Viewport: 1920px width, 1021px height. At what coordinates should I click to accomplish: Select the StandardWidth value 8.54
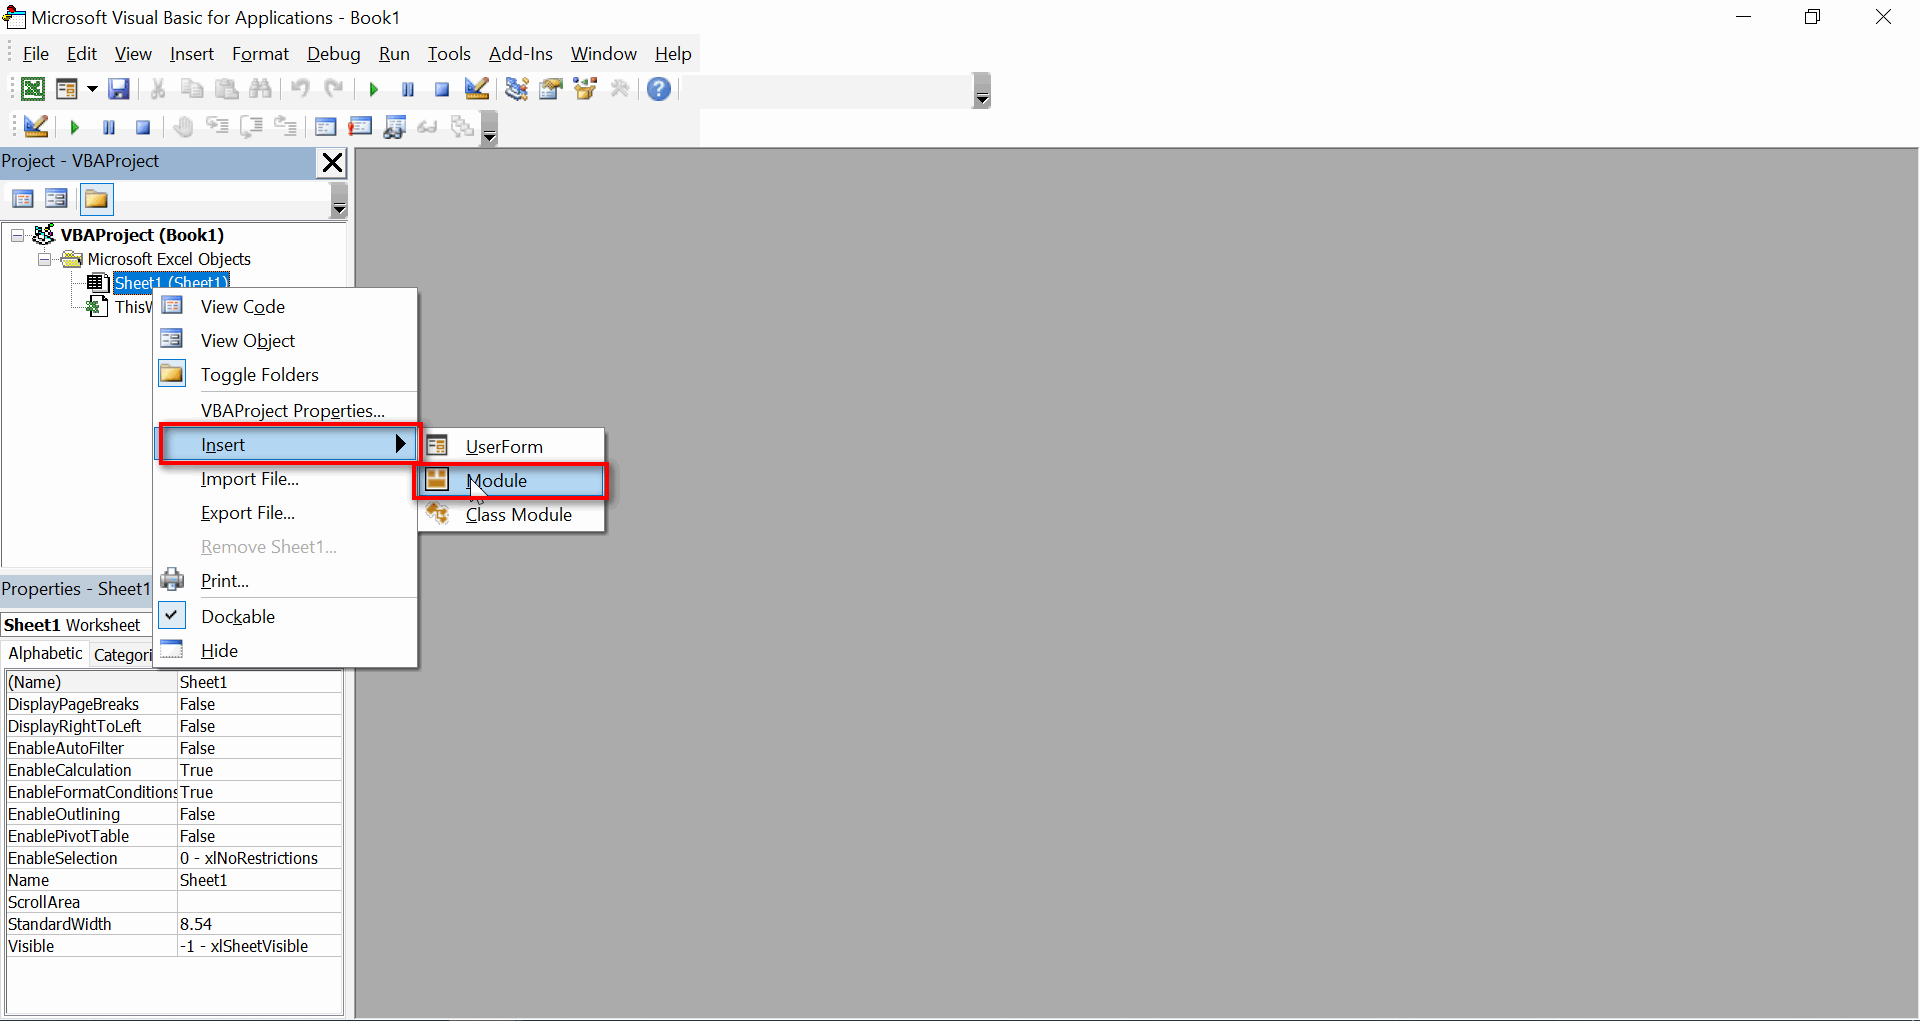[x=259, y=924]
